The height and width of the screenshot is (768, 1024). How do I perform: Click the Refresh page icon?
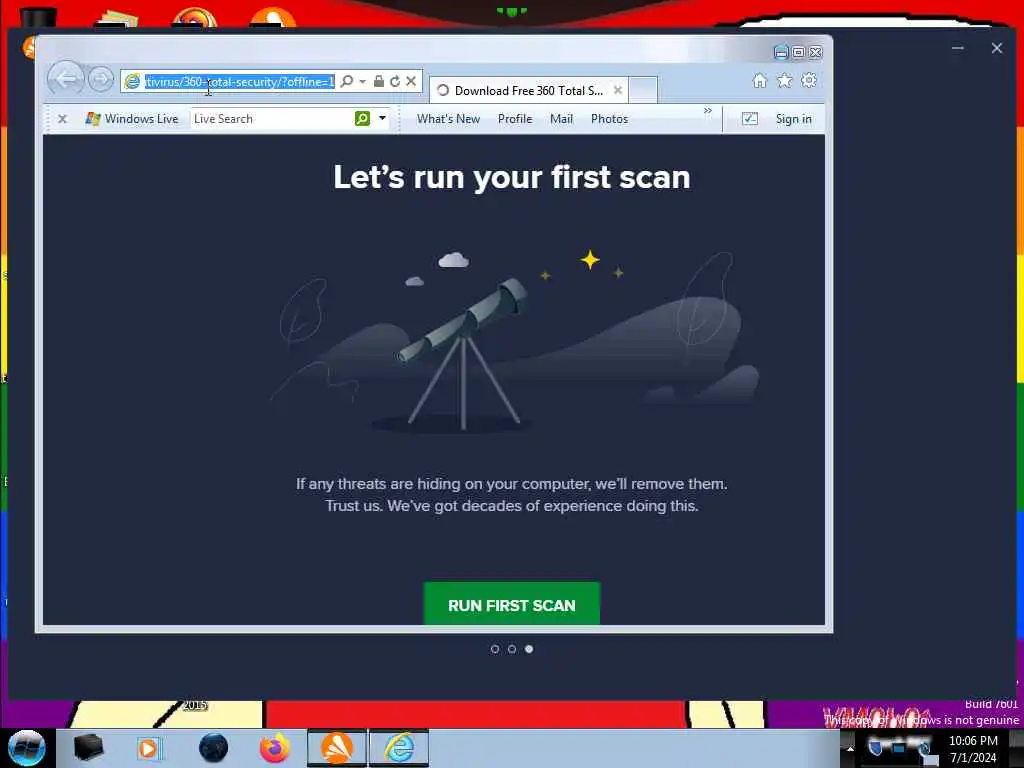pos(395,81)
